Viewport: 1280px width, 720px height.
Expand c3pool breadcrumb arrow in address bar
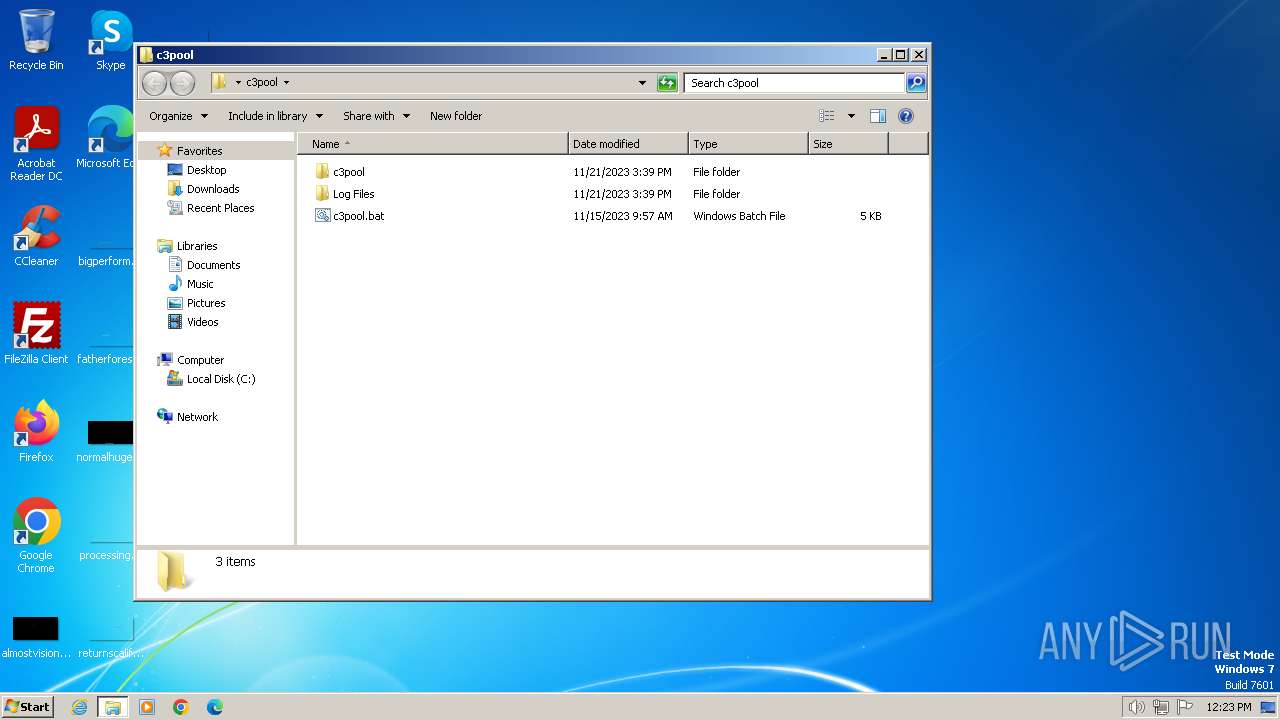tap(286, 83)
